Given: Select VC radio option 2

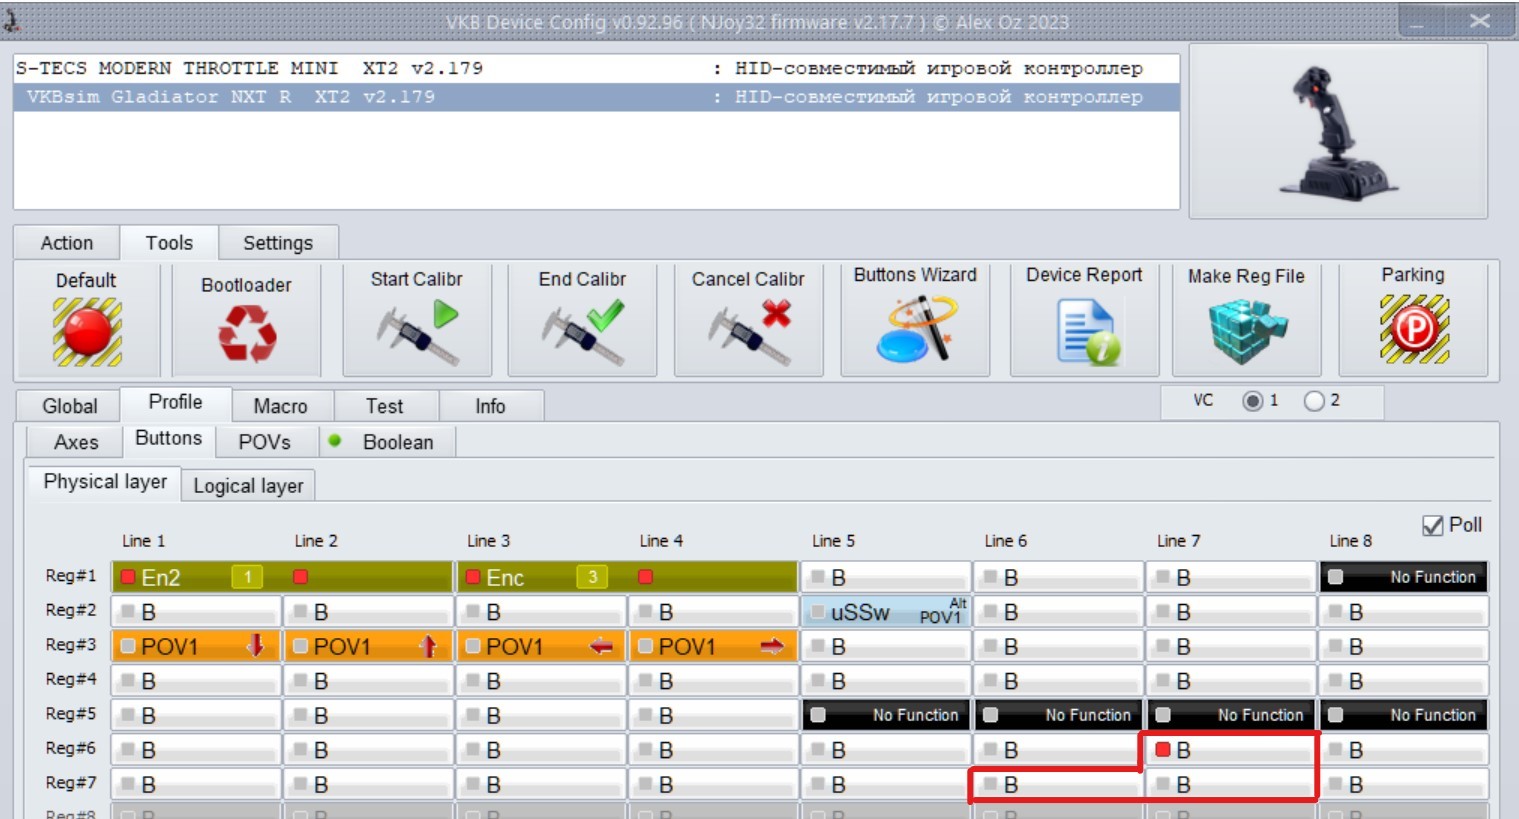Looking at the screenshot, I should 1314,401.
